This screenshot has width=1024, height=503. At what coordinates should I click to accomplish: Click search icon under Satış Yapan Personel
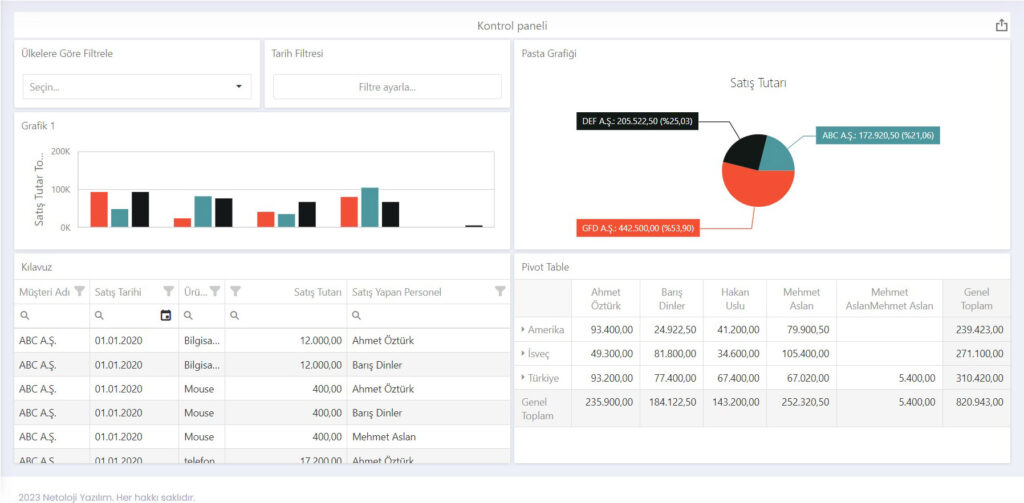pos(357,316)
